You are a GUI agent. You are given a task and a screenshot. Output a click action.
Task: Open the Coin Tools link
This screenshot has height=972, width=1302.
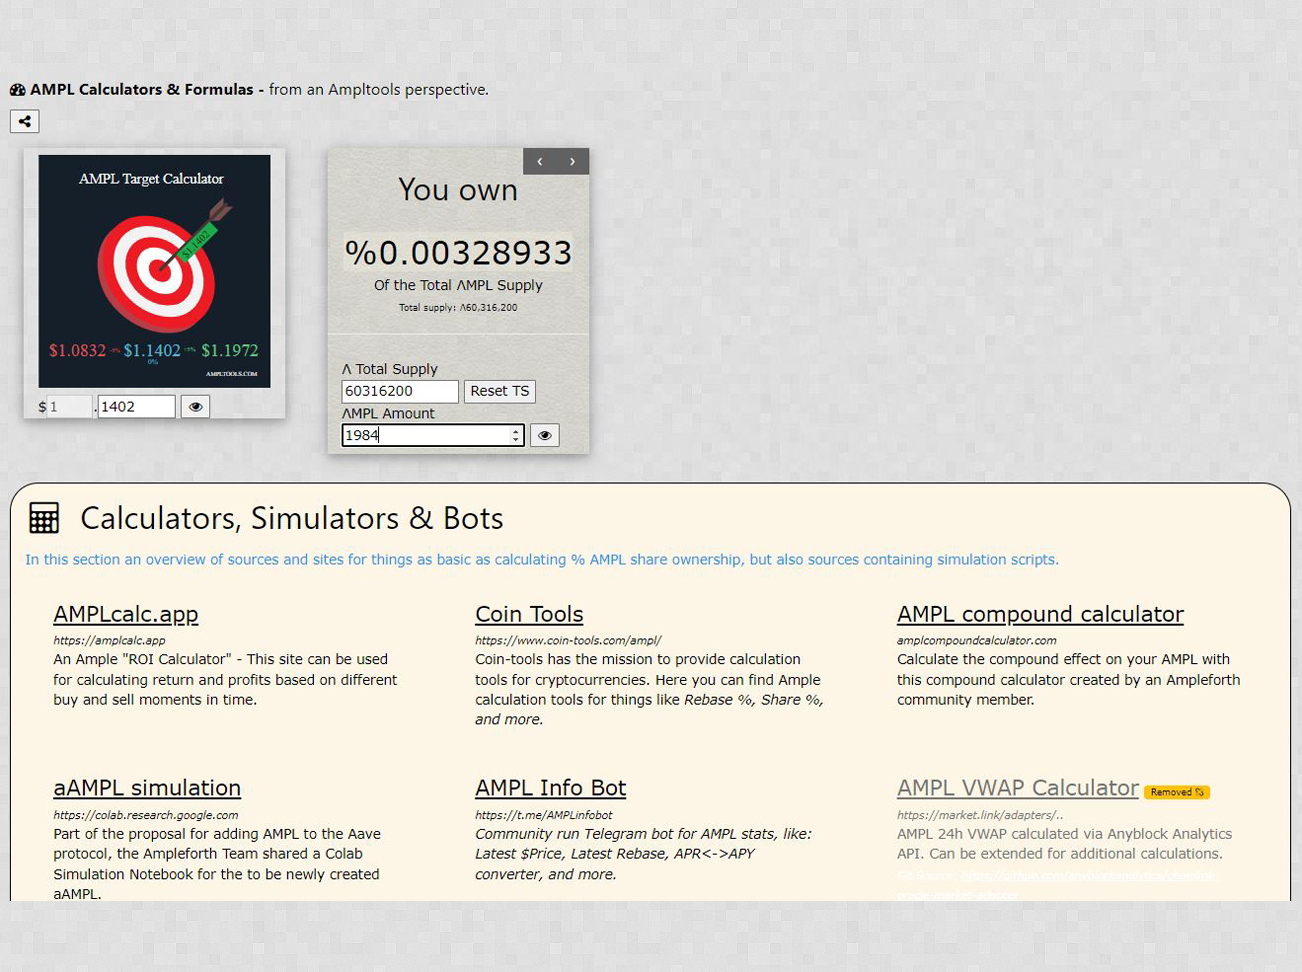tap(529, 615)
